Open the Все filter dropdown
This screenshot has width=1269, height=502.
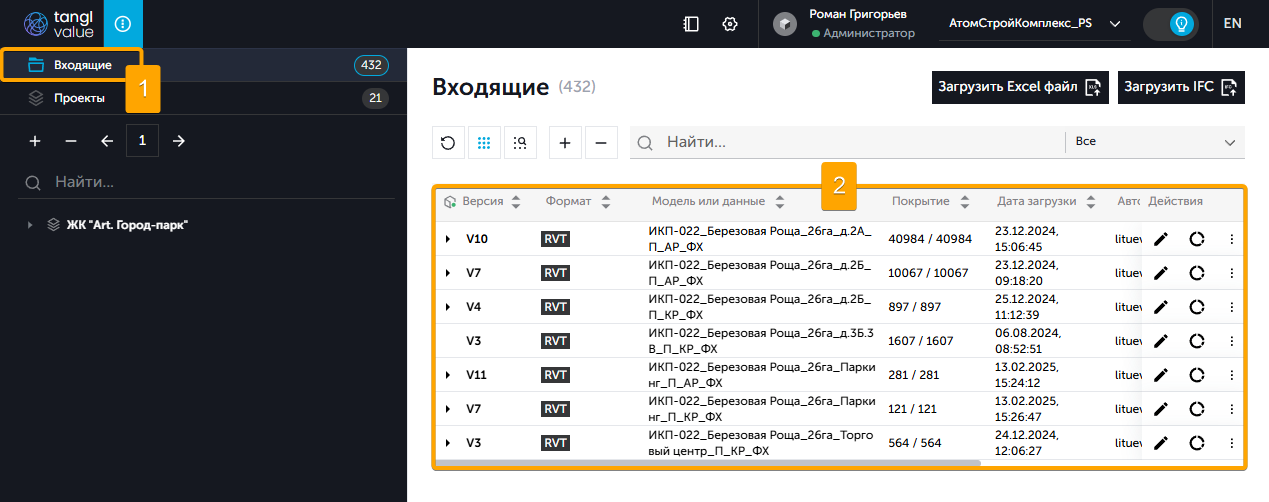1155,142
